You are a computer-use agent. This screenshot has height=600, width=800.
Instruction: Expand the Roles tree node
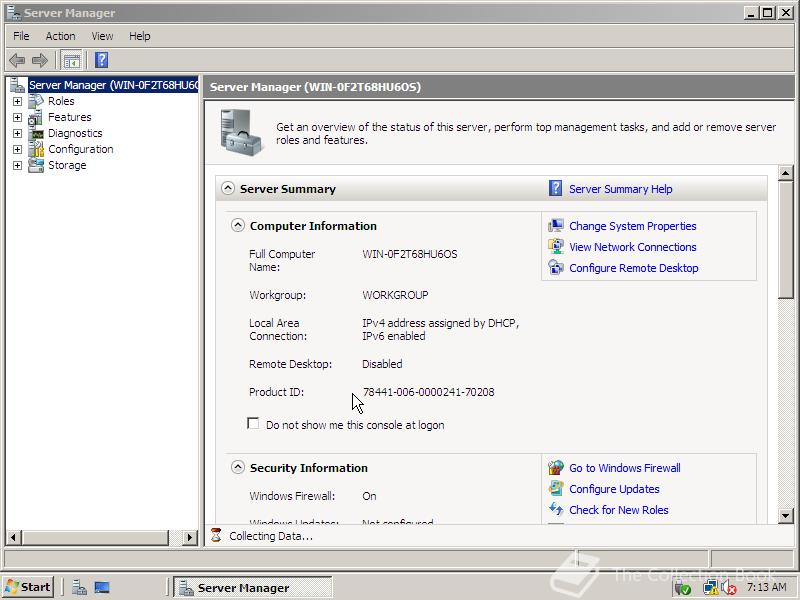[17, 102]
